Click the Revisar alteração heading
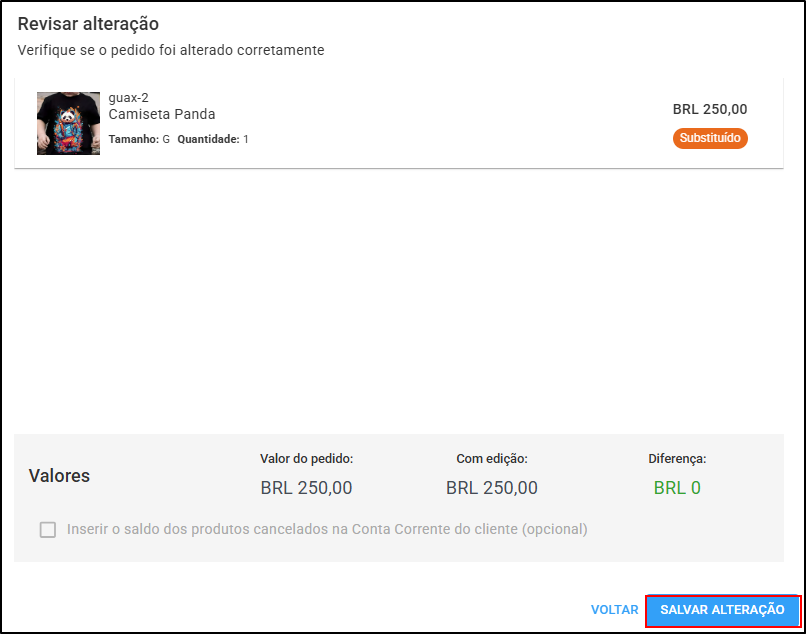The image size is (806, 634). click(x=88, y=24)
